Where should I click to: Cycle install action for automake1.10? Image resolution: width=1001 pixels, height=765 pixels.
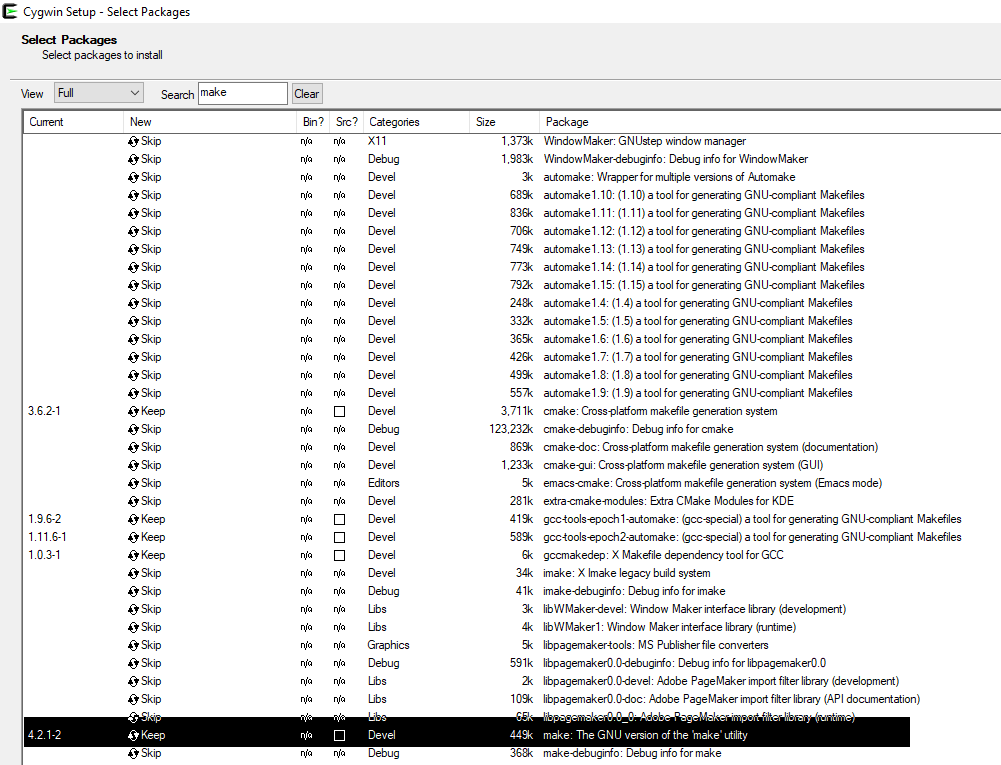pos(133,195)
